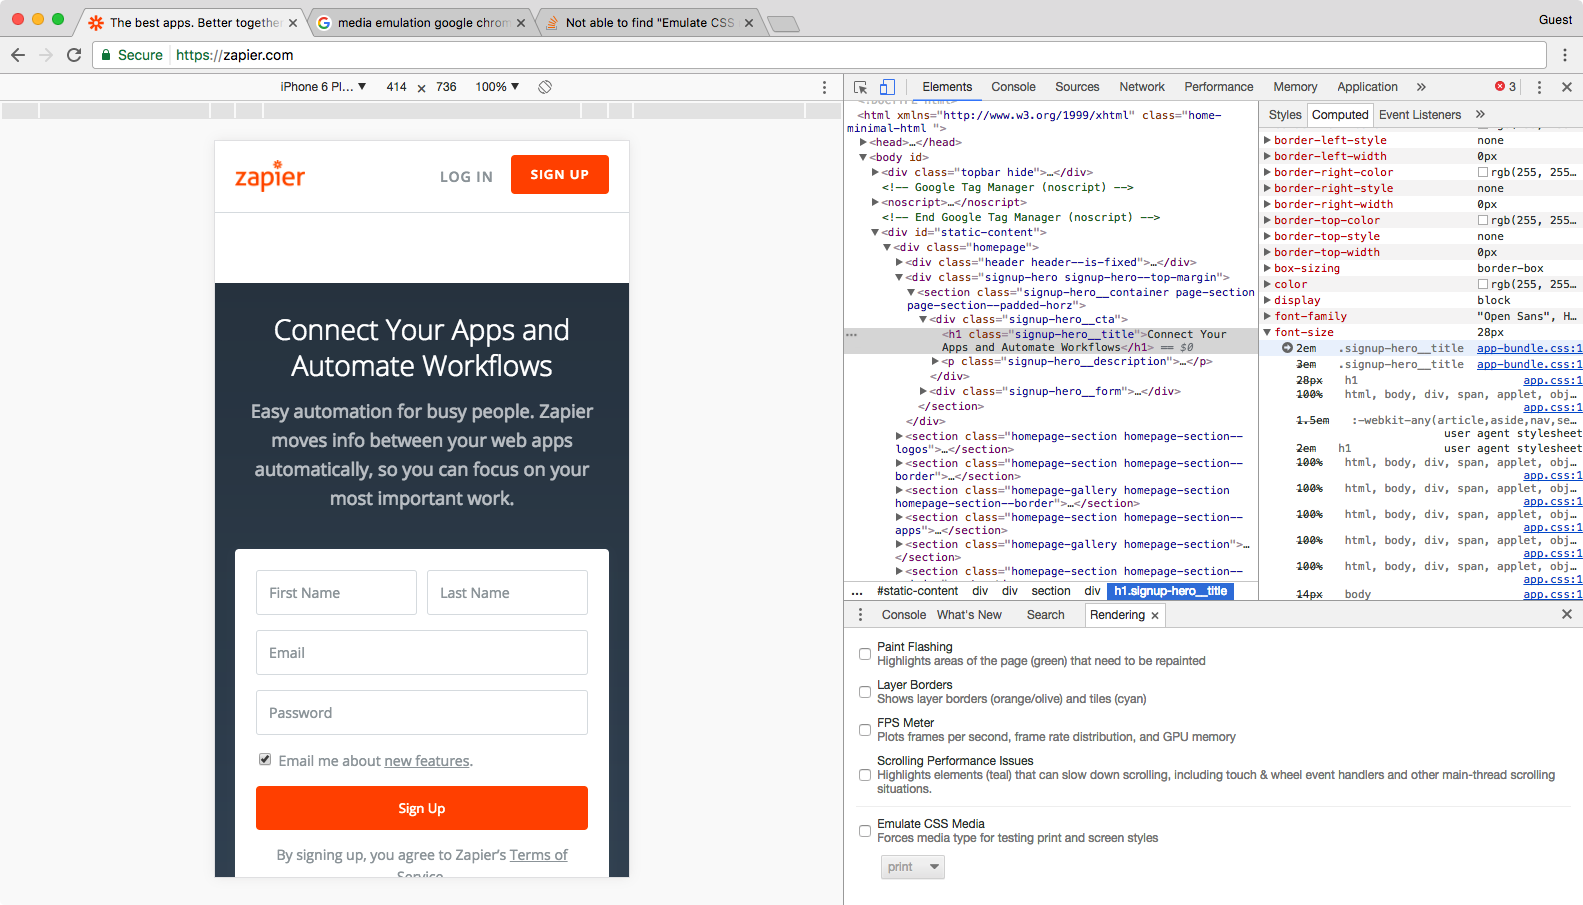The height and width of the screenshot is (905, 1583).
Task: Click the Zapier logo
Action: [270, 175]
